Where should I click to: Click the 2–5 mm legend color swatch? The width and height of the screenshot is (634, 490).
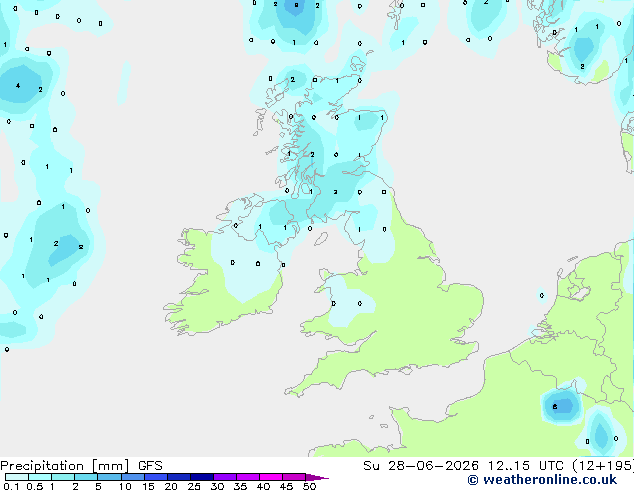(x=86, y=477)
